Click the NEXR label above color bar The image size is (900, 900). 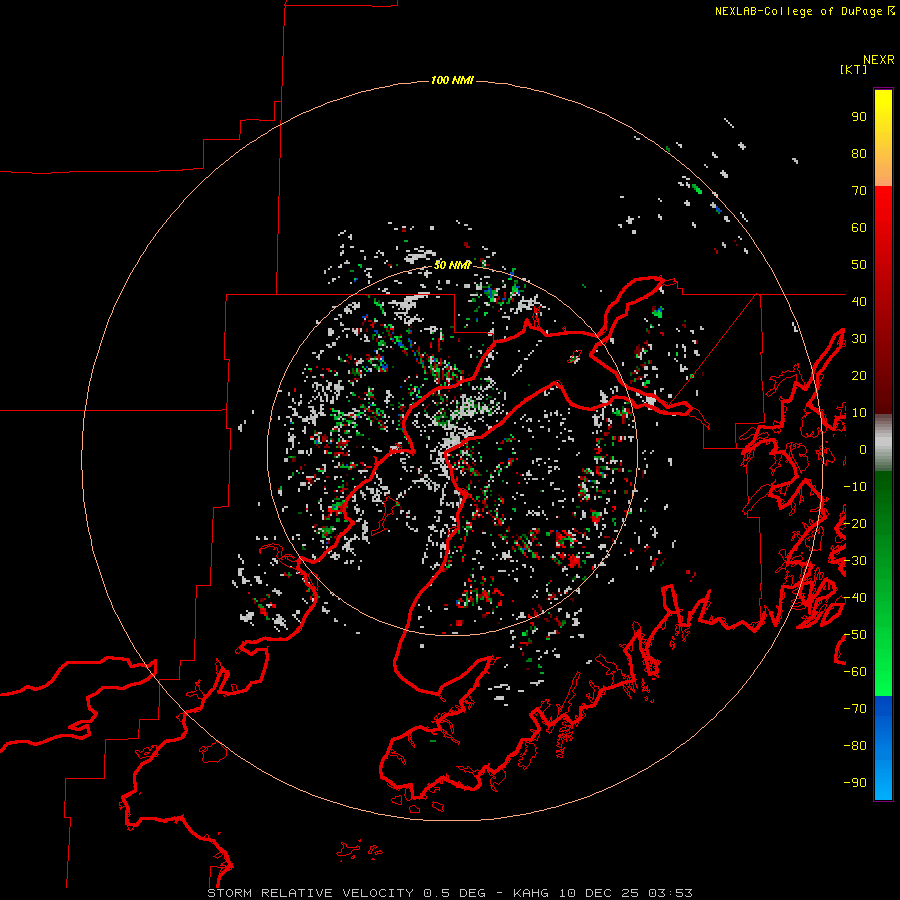[x=878, y=60]
